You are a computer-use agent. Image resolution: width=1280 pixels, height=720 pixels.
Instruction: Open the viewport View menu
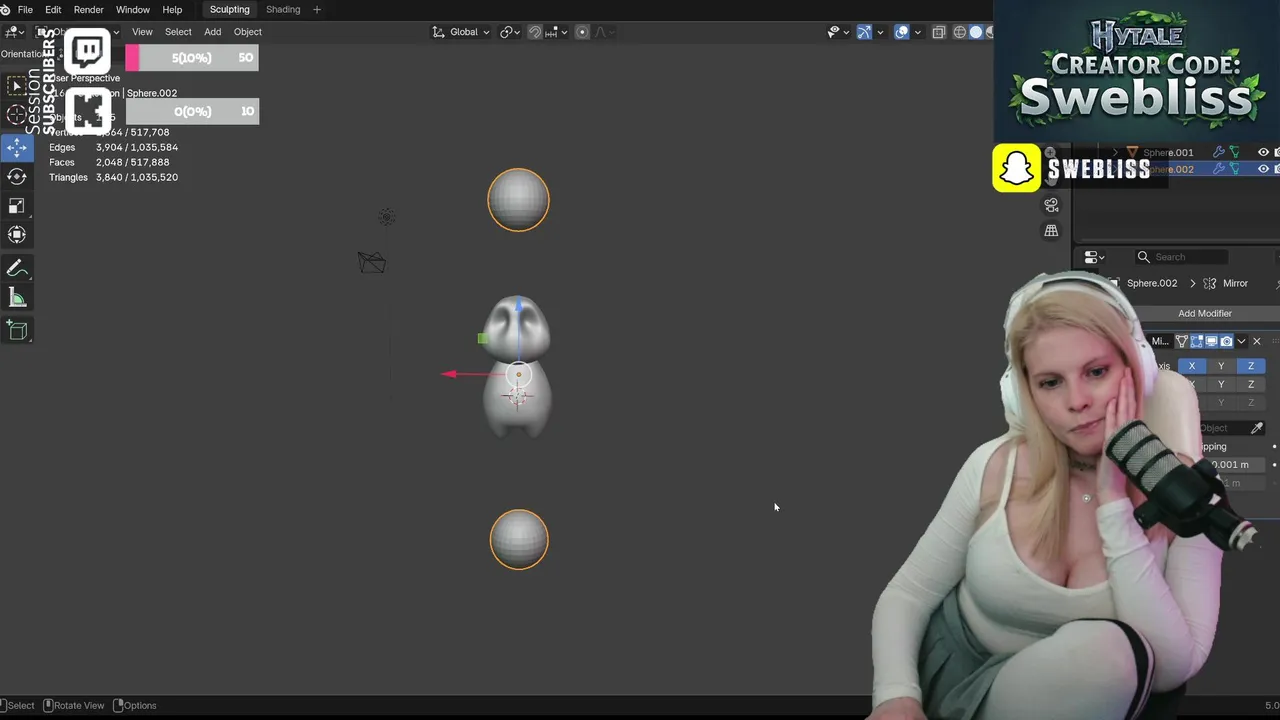(x=142, y=32)
